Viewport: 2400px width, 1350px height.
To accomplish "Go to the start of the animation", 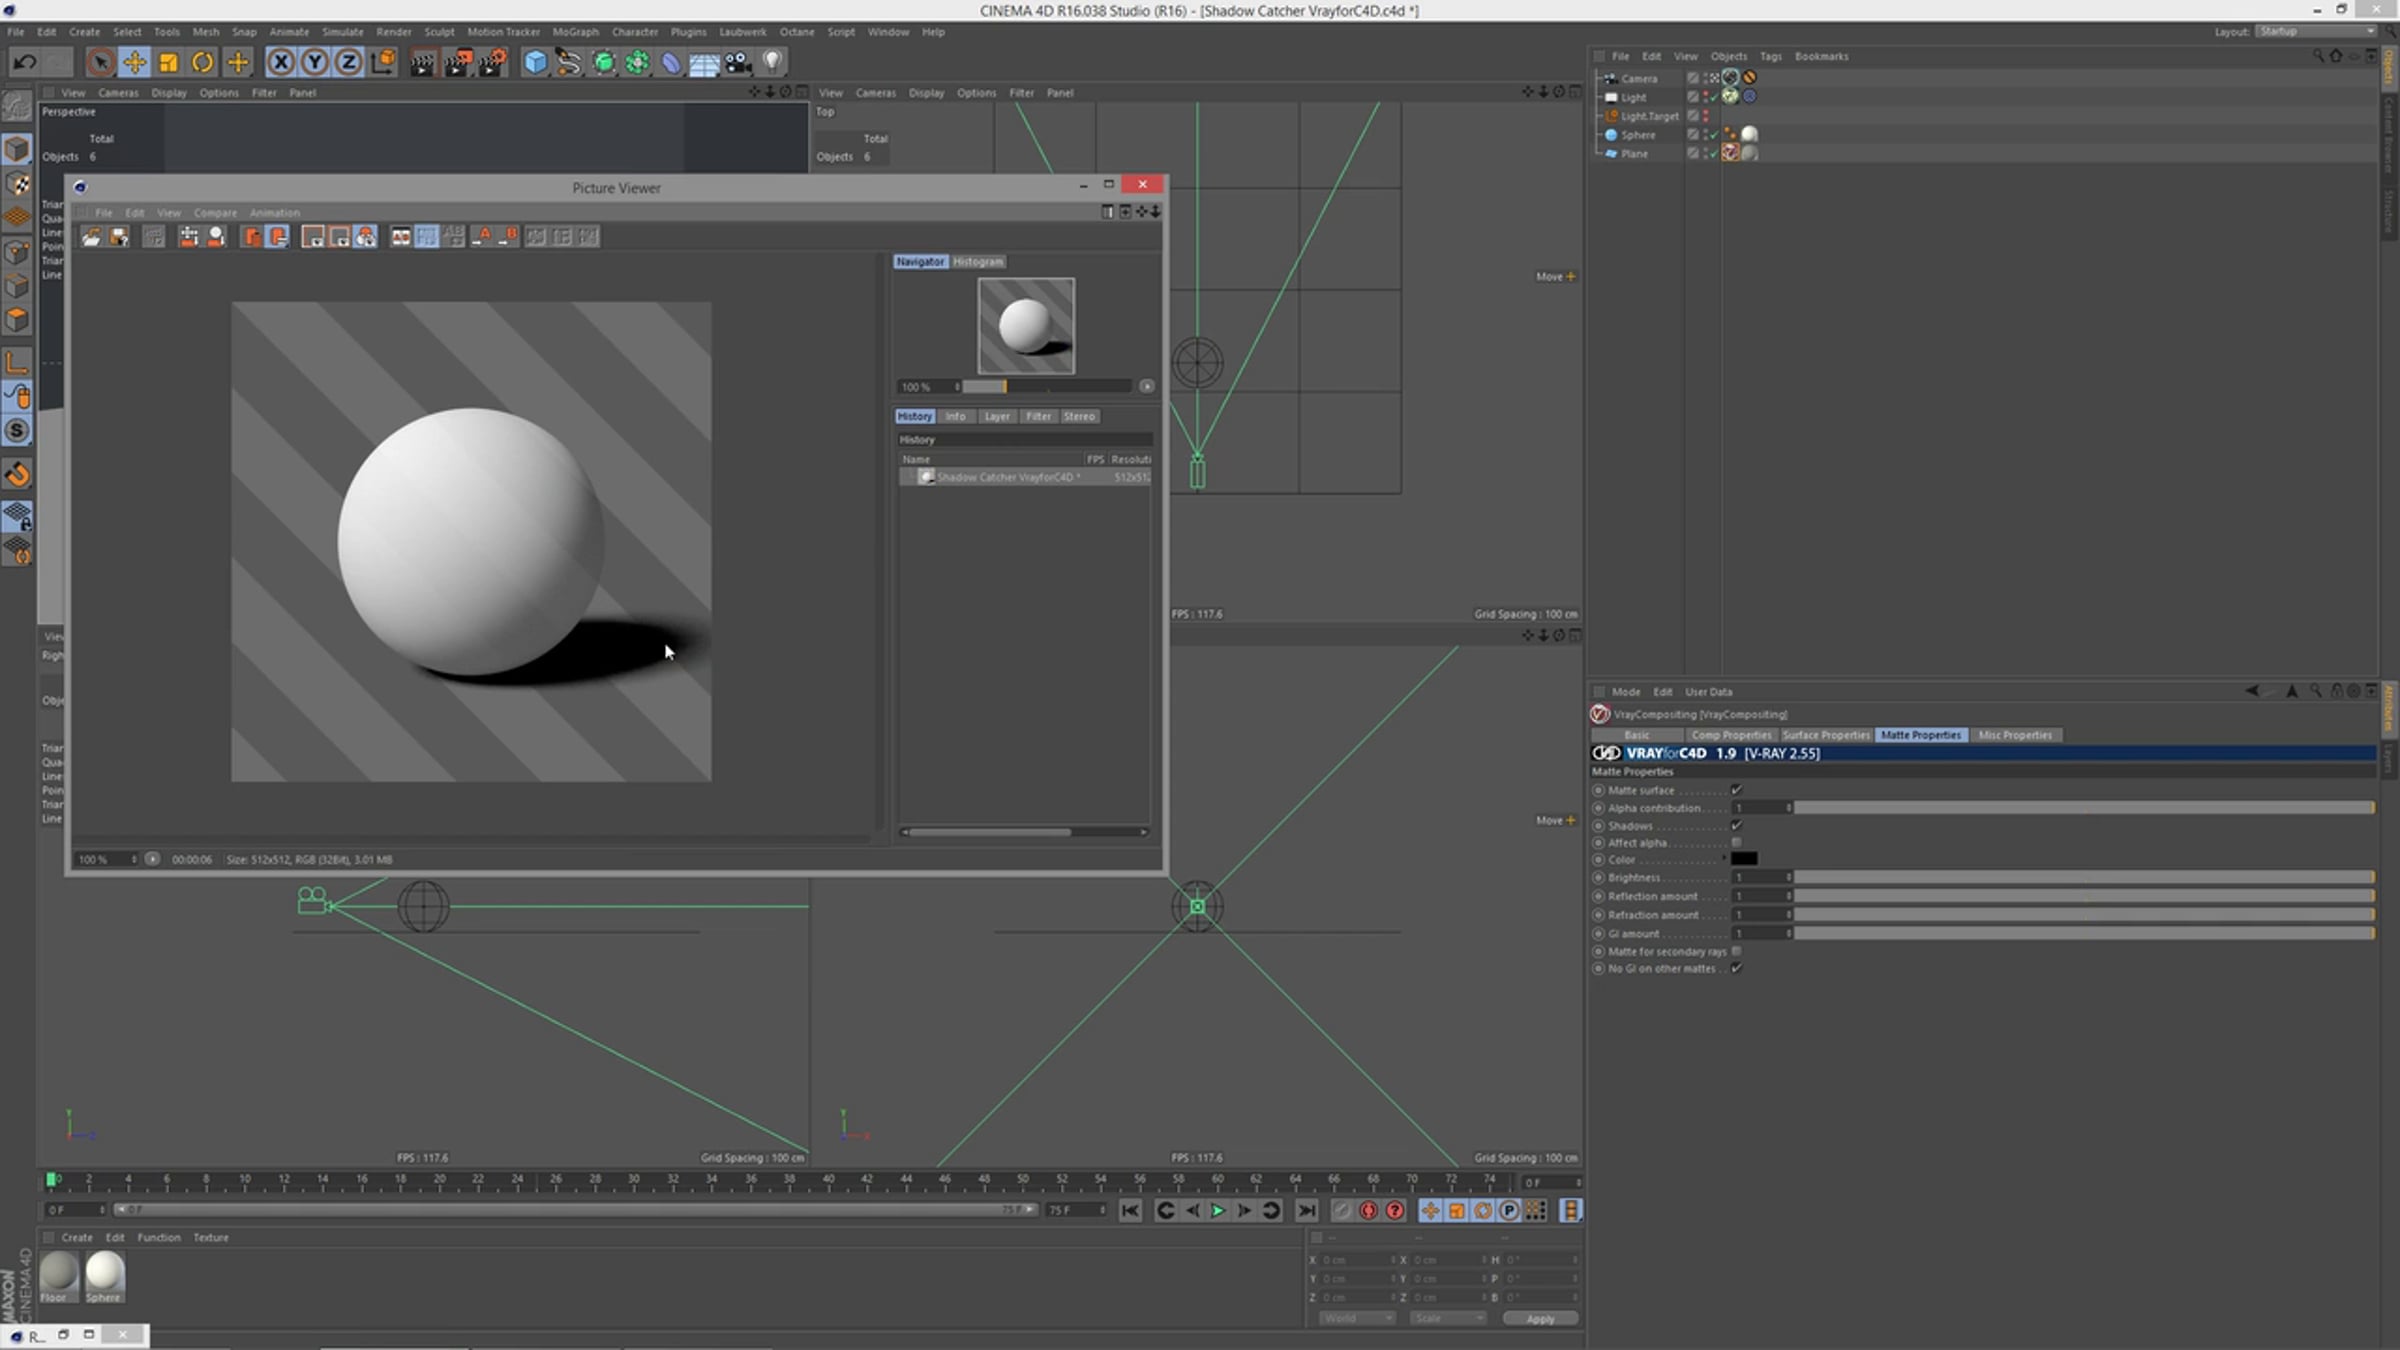I will [1130, 1211].
